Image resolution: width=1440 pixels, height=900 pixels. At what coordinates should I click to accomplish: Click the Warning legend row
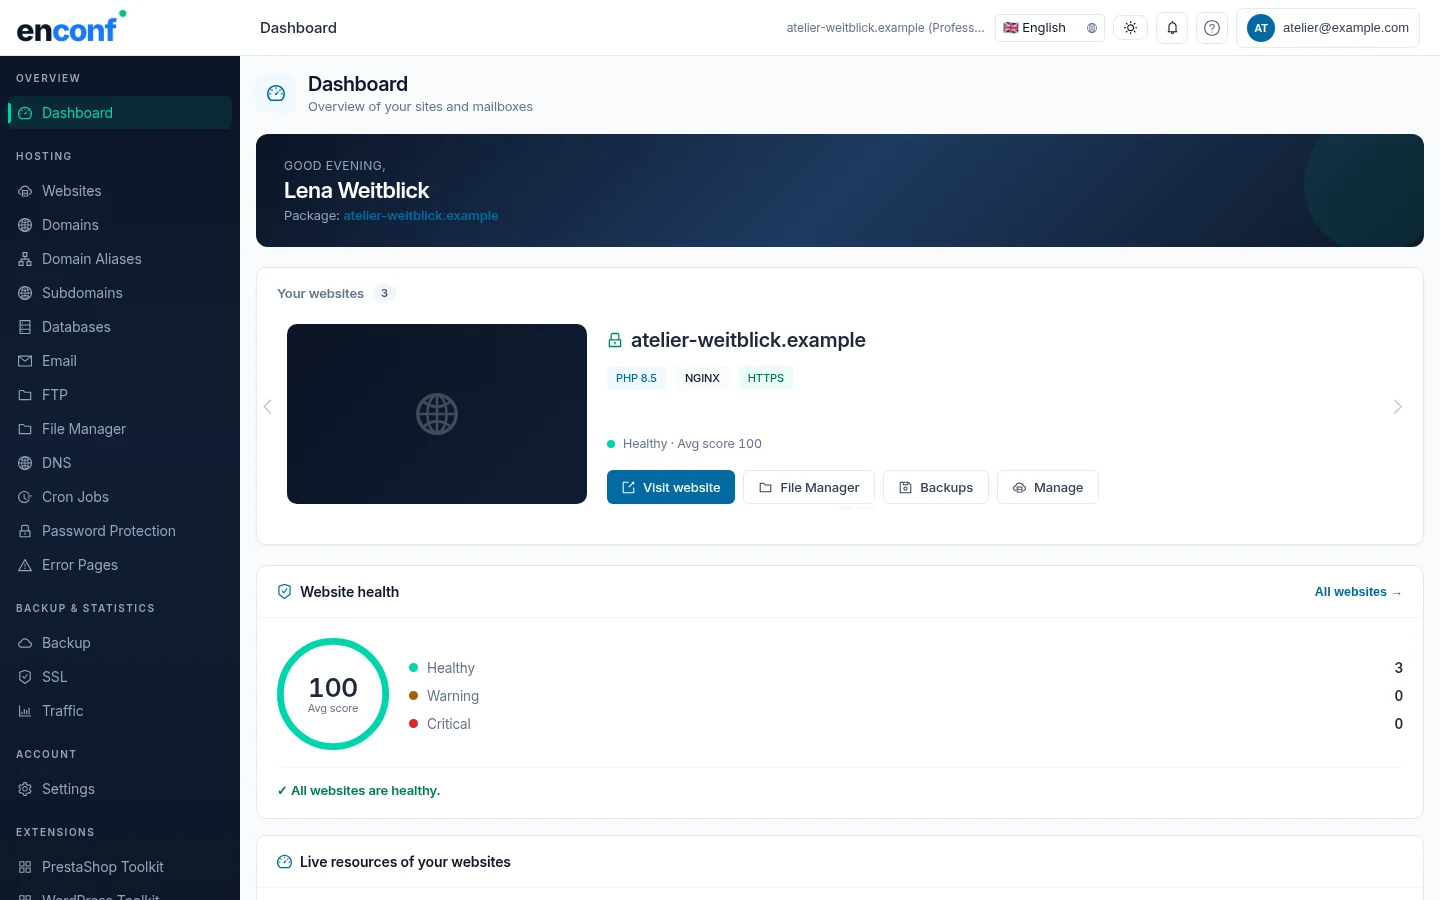pyautogui.click(x=906, y=696)
